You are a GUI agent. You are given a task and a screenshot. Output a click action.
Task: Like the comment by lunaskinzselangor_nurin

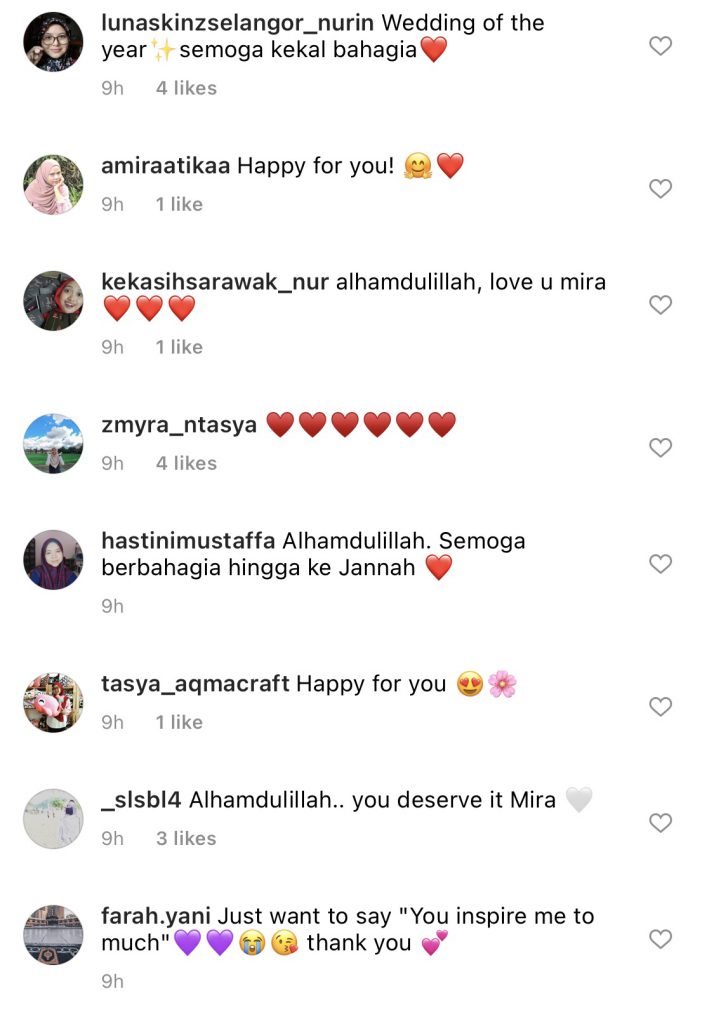(x=660, y=46)
